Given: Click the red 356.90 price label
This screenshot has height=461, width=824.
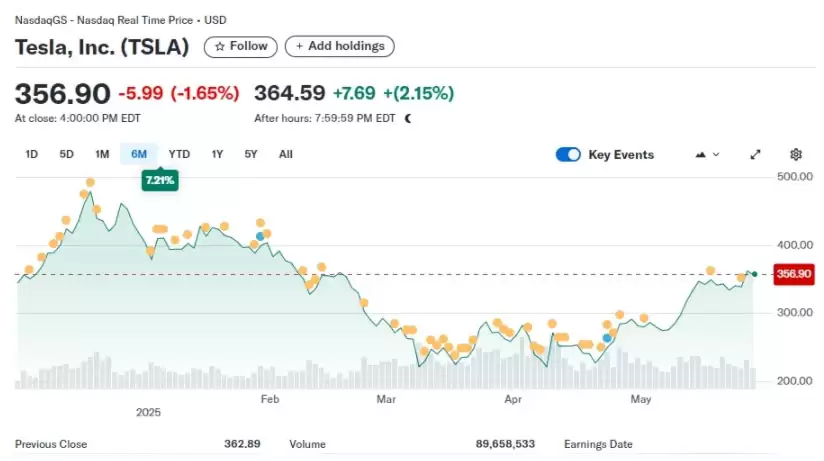Looking at the screenshot, I should click(794, 274).
